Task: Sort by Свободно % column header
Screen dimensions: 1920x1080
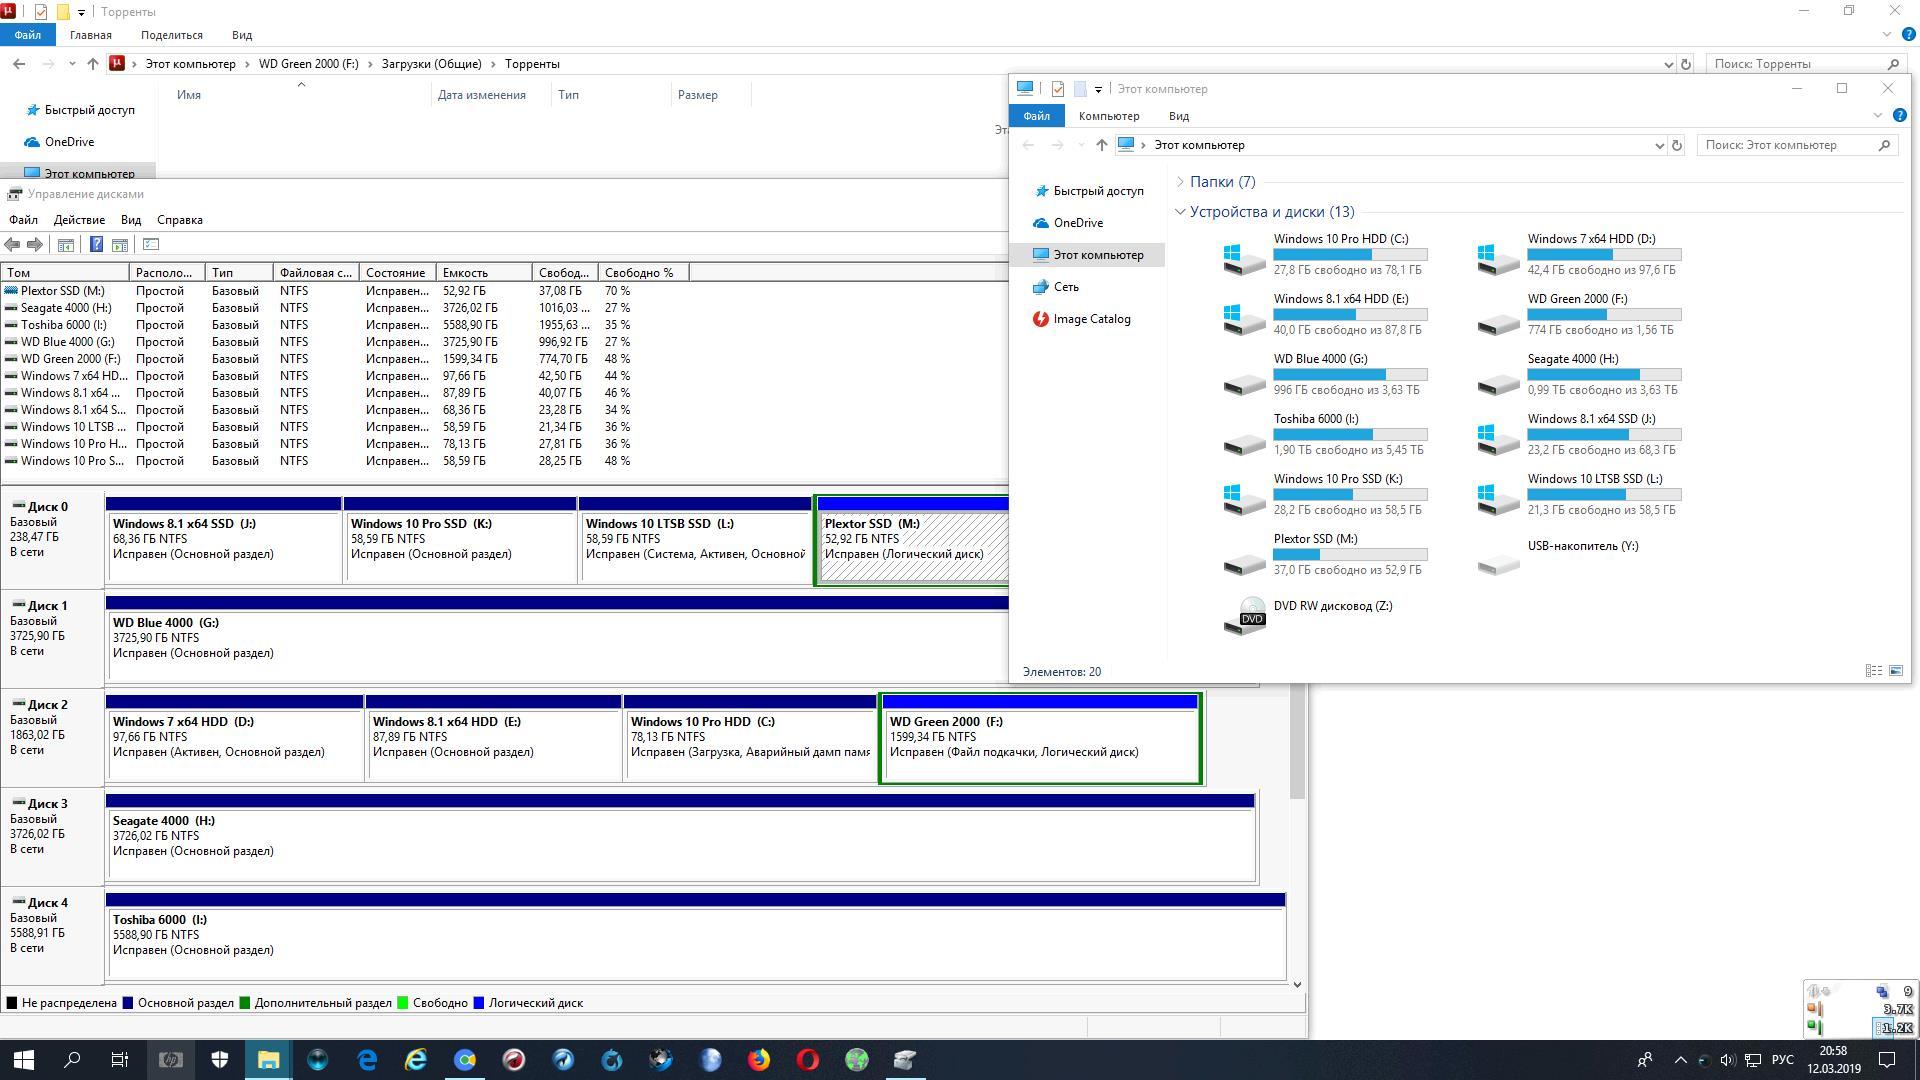Action: 643,273
